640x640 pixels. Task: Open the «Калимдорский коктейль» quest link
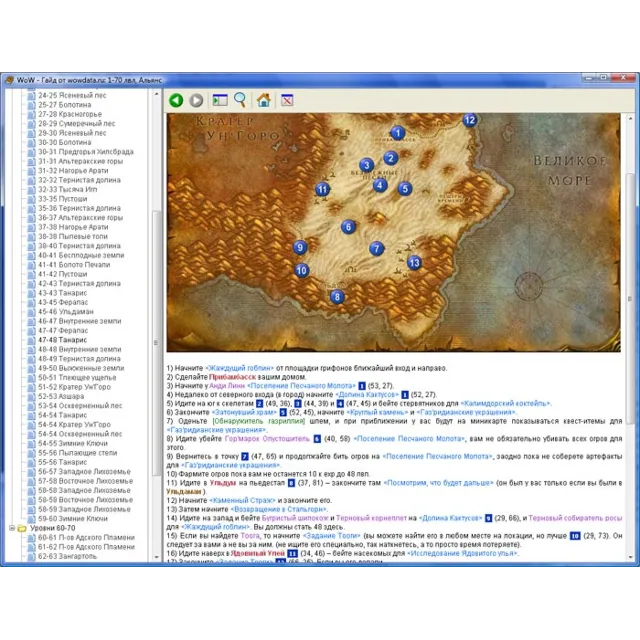(x=506, y=403)
